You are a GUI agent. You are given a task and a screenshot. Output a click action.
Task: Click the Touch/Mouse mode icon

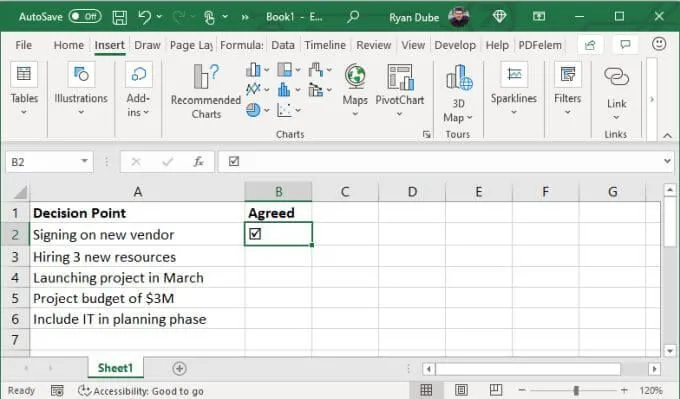pyautogui.click(x=209, y=17)
